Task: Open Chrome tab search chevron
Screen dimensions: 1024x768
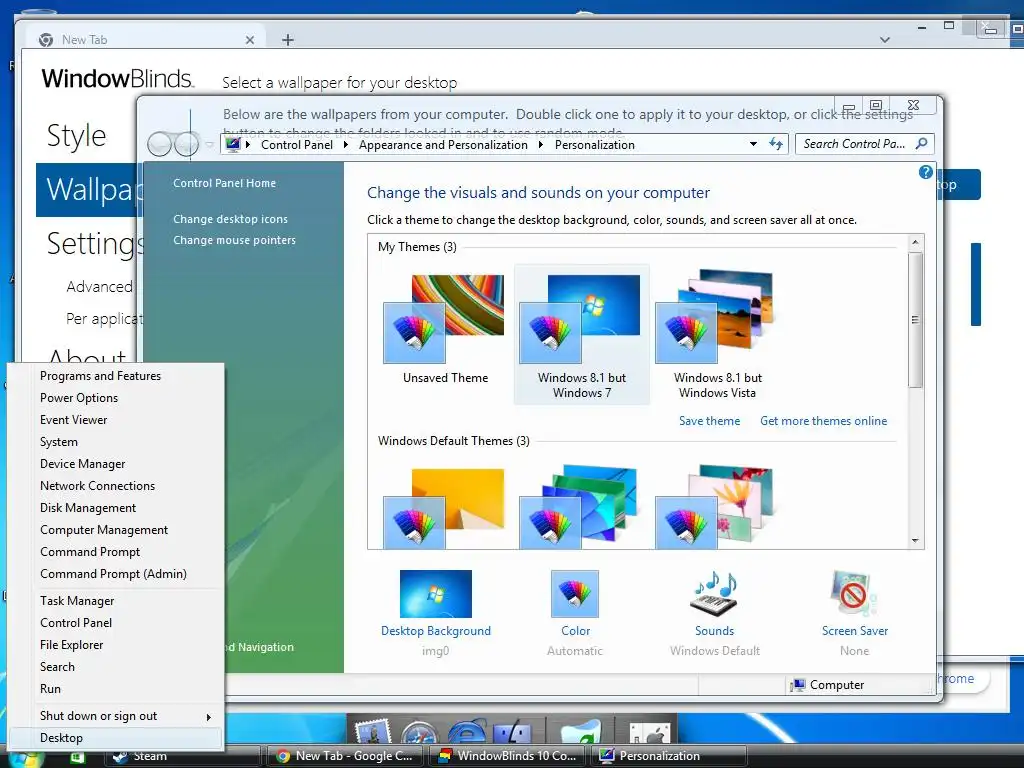Action: pyautogui.click(x=885, y=40)
